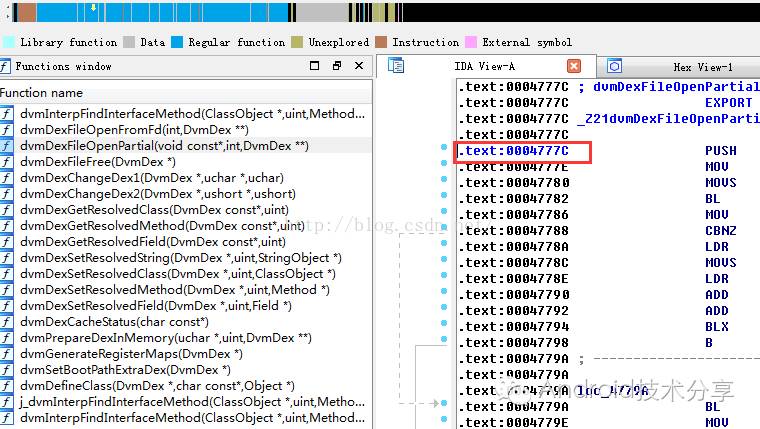The height and width of the screenshot is (429, 760).
Task: Click address .text:0004777C at PUSH instruction
Action: [x=513, y=151]
